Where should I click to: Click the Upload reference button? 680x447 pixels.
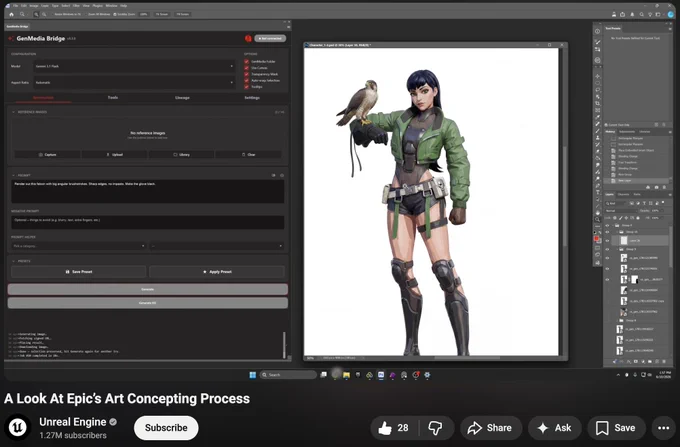click(x=114, y=154)
